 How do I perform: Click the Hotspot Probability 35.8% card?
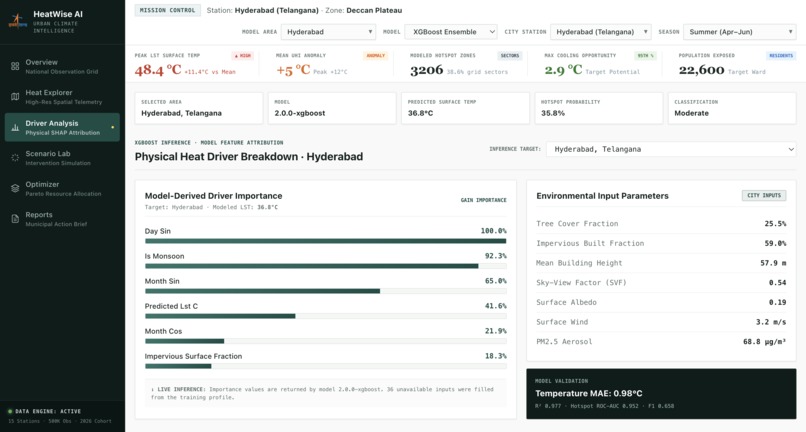598,108
